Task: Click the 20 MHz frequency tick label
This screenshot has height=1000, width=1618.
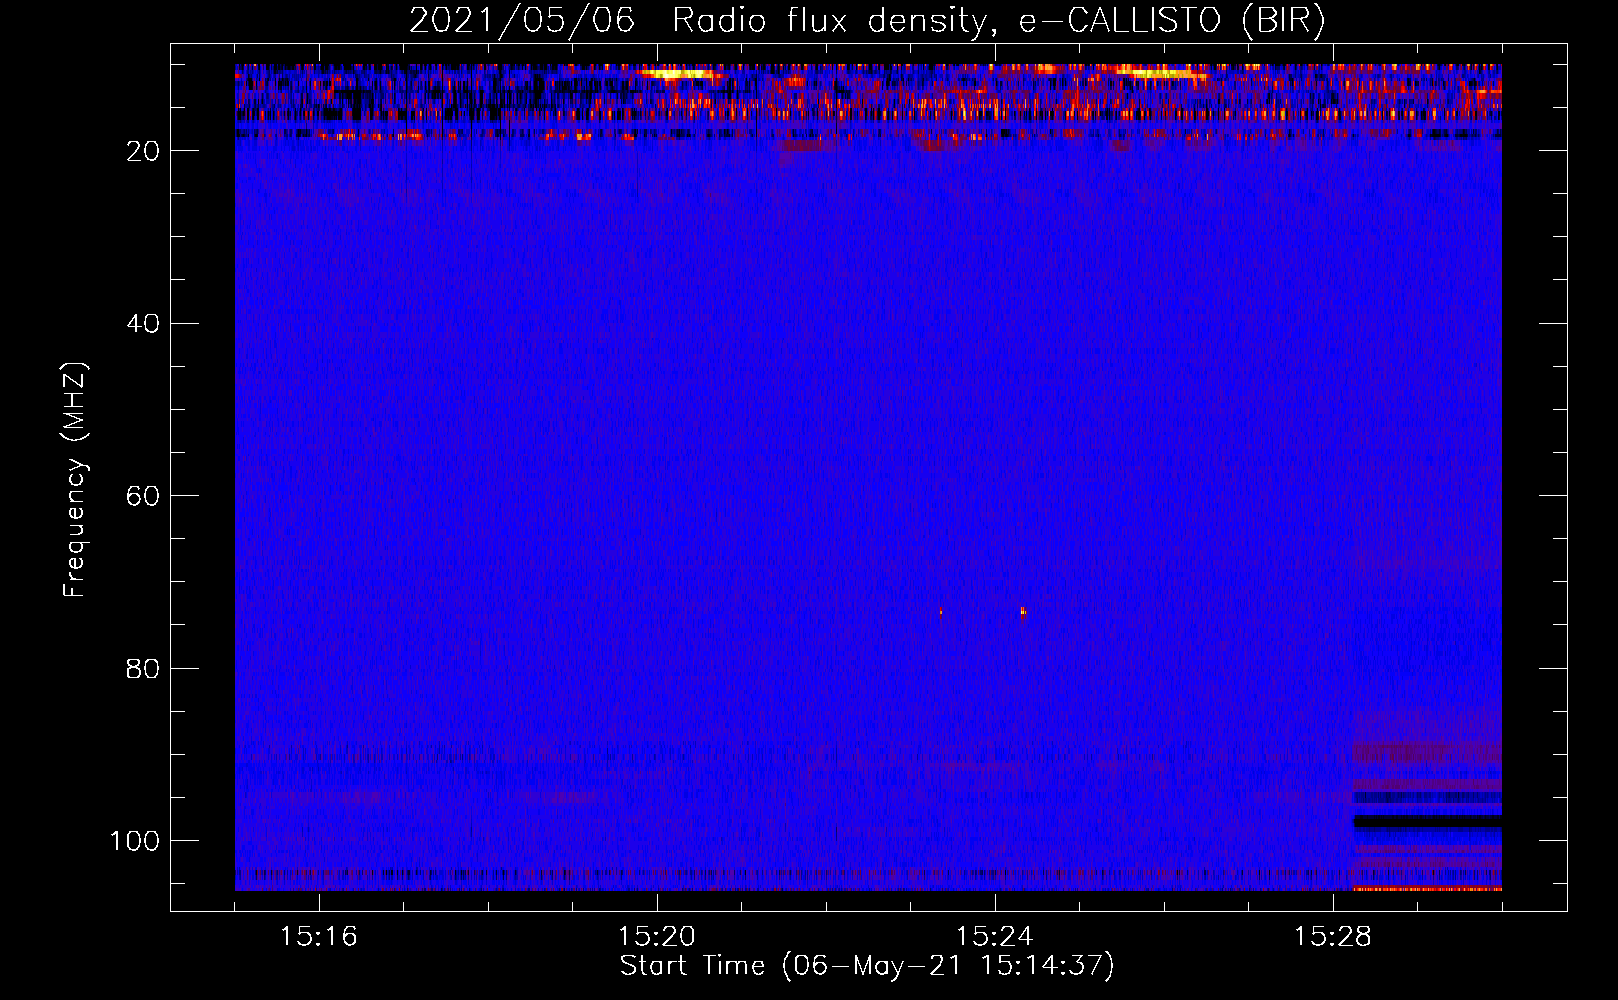Action: 143,151
